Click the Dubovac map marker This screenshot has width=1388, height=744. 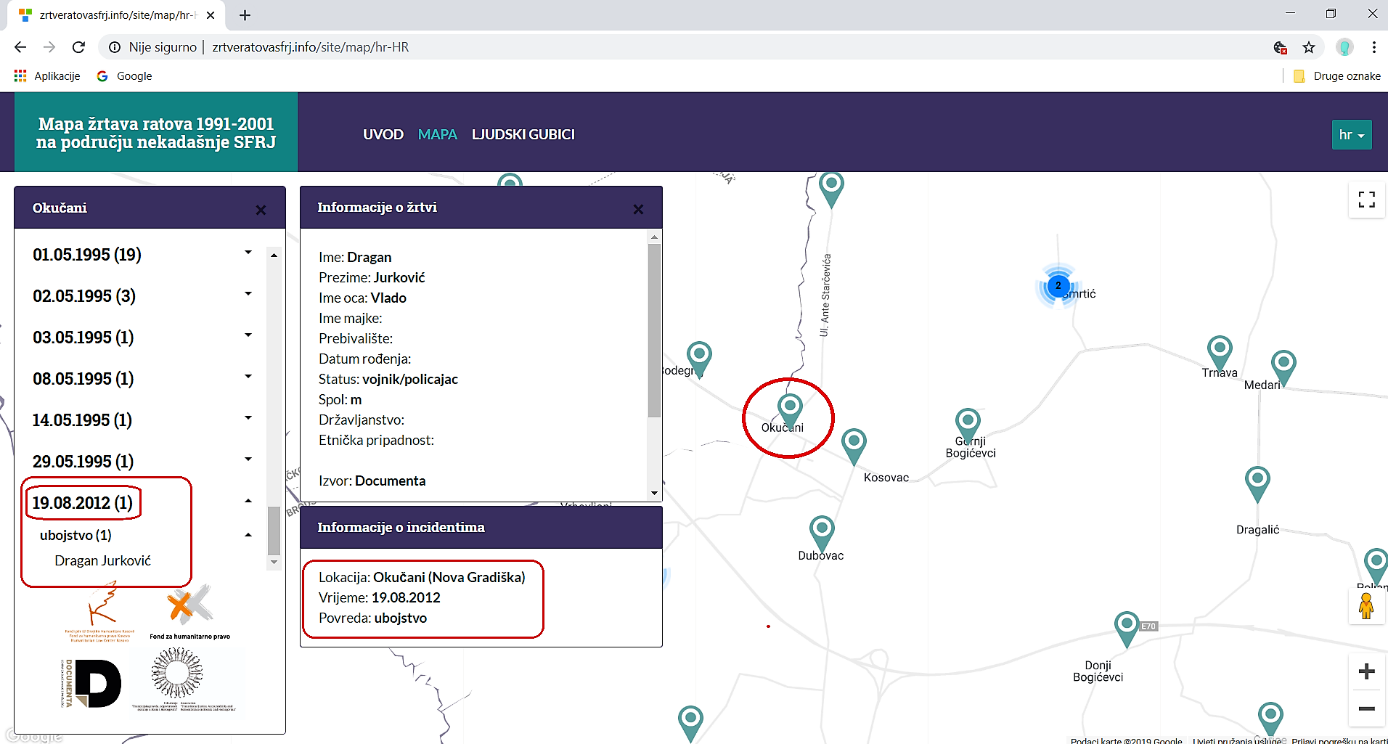click(x=821, y=531)
